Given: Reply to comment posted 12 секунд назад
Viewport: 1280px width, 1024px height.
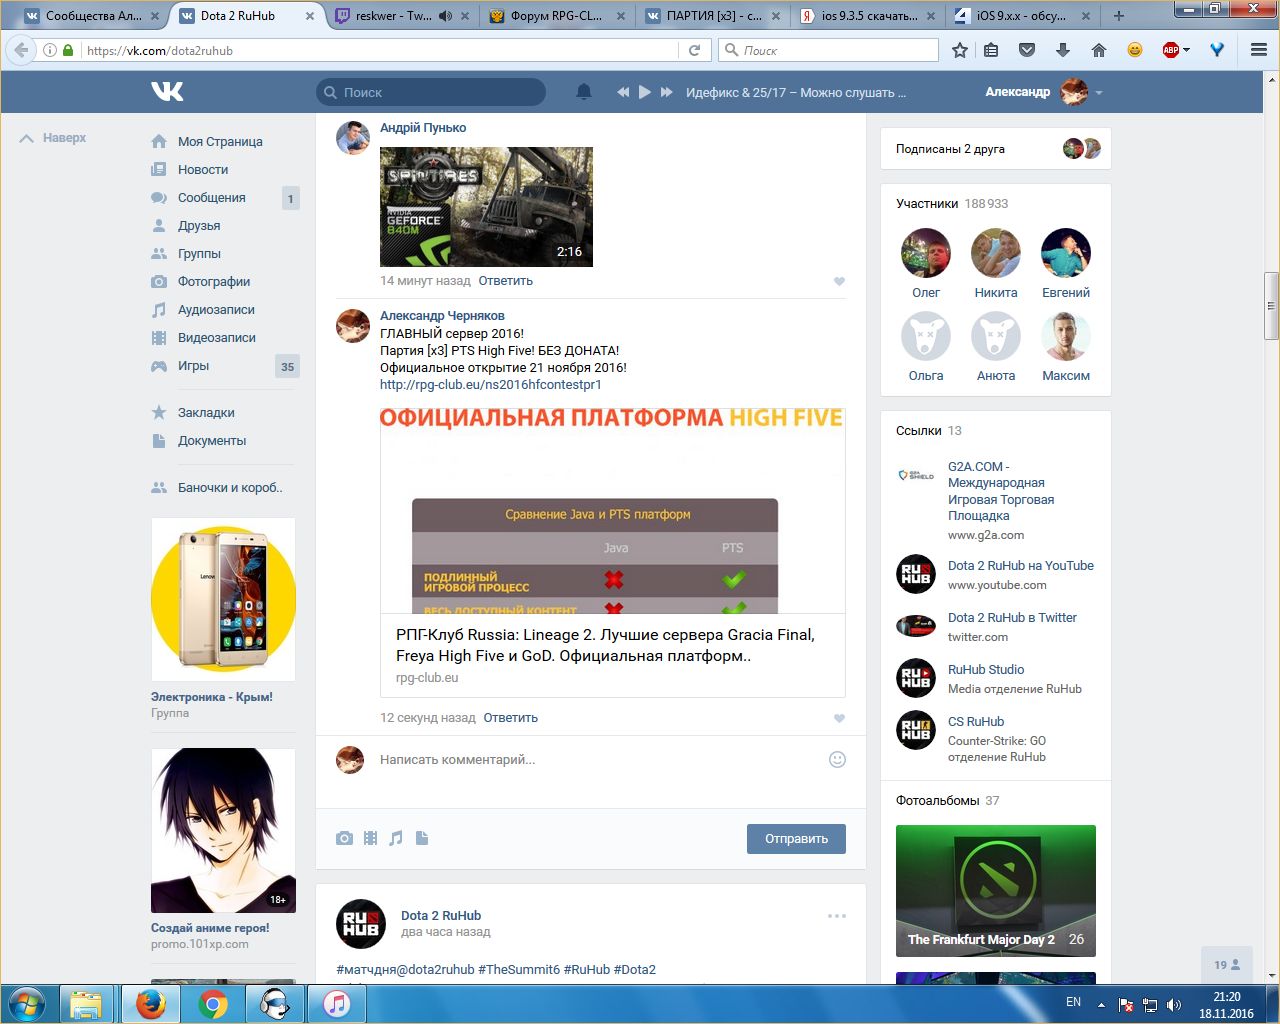Looking at the screenshot, I should (510, 718).
